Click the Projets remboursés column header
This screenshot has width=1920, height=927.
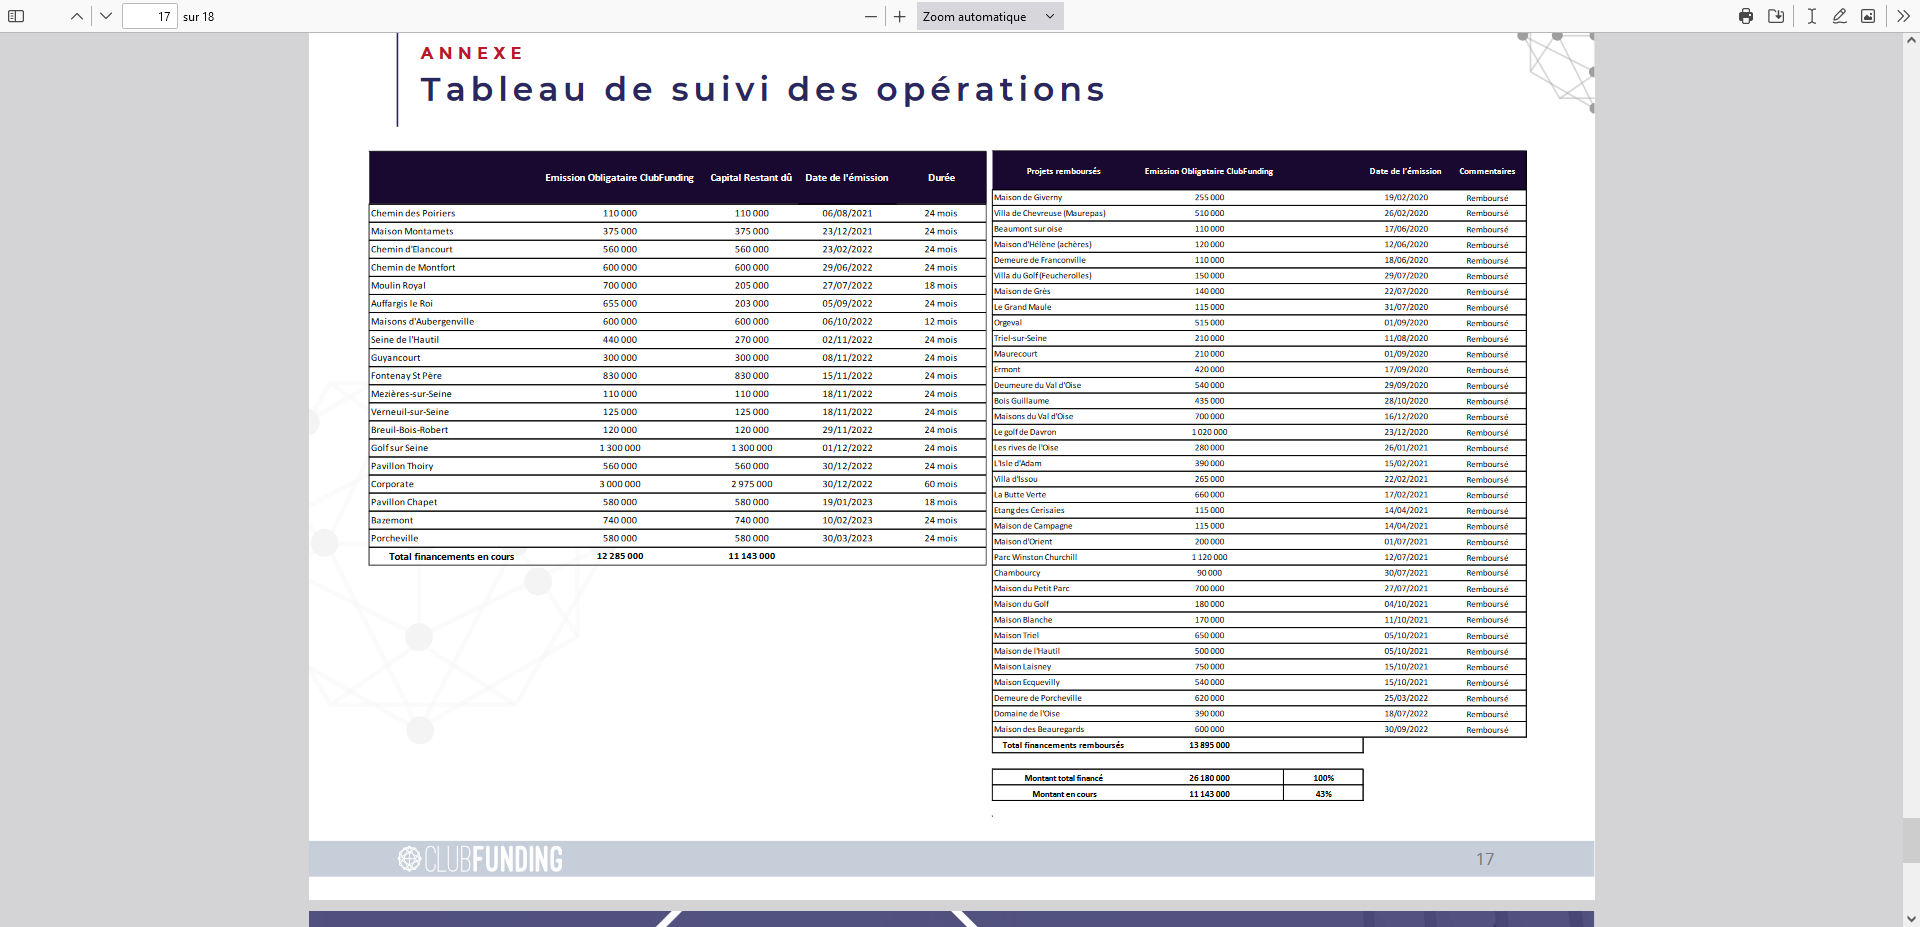(1063, 171)
